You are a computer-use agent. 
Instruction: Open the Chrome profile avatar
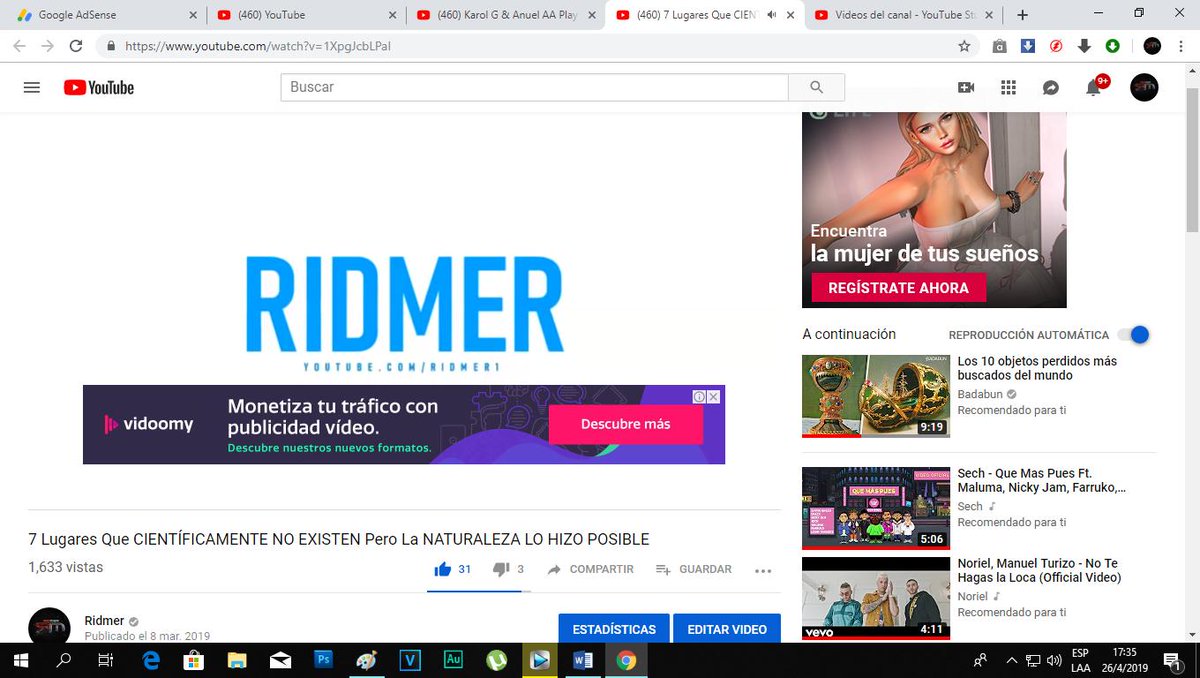pyautogui.click(x=1152, y=46)
